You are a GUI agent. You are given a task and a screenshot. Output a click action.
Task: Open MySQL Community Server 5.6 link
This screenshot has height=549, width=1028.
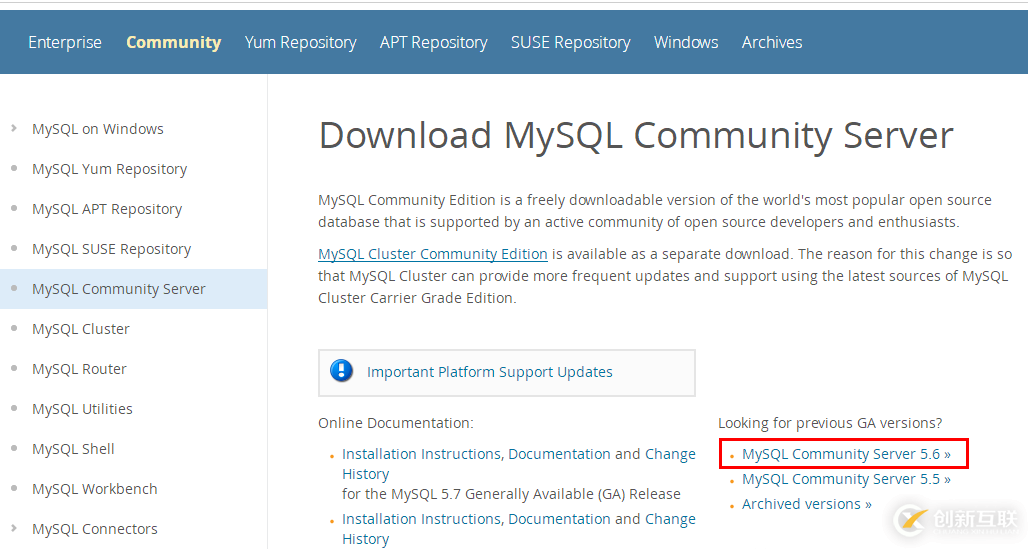click(846, 454)
